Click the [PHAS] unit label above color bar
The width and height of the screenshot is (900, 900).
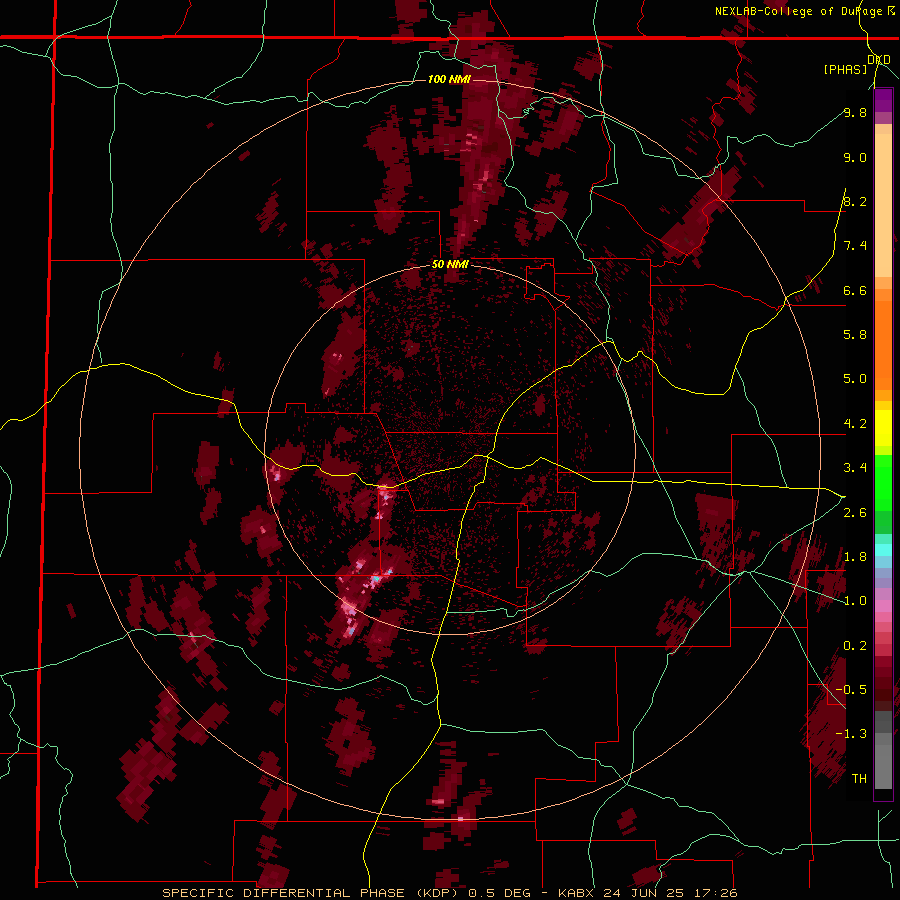click(x=845, y=69)
